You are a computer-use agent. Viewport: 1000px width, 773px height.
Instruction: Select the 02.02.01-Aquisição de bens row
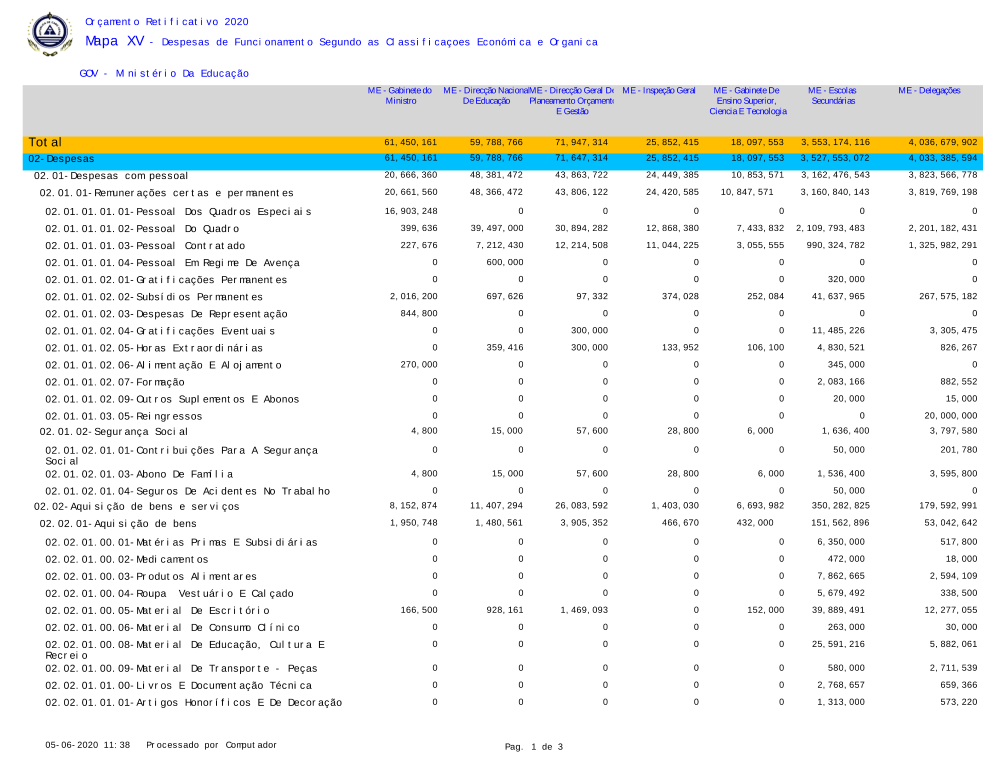(118, 523)
